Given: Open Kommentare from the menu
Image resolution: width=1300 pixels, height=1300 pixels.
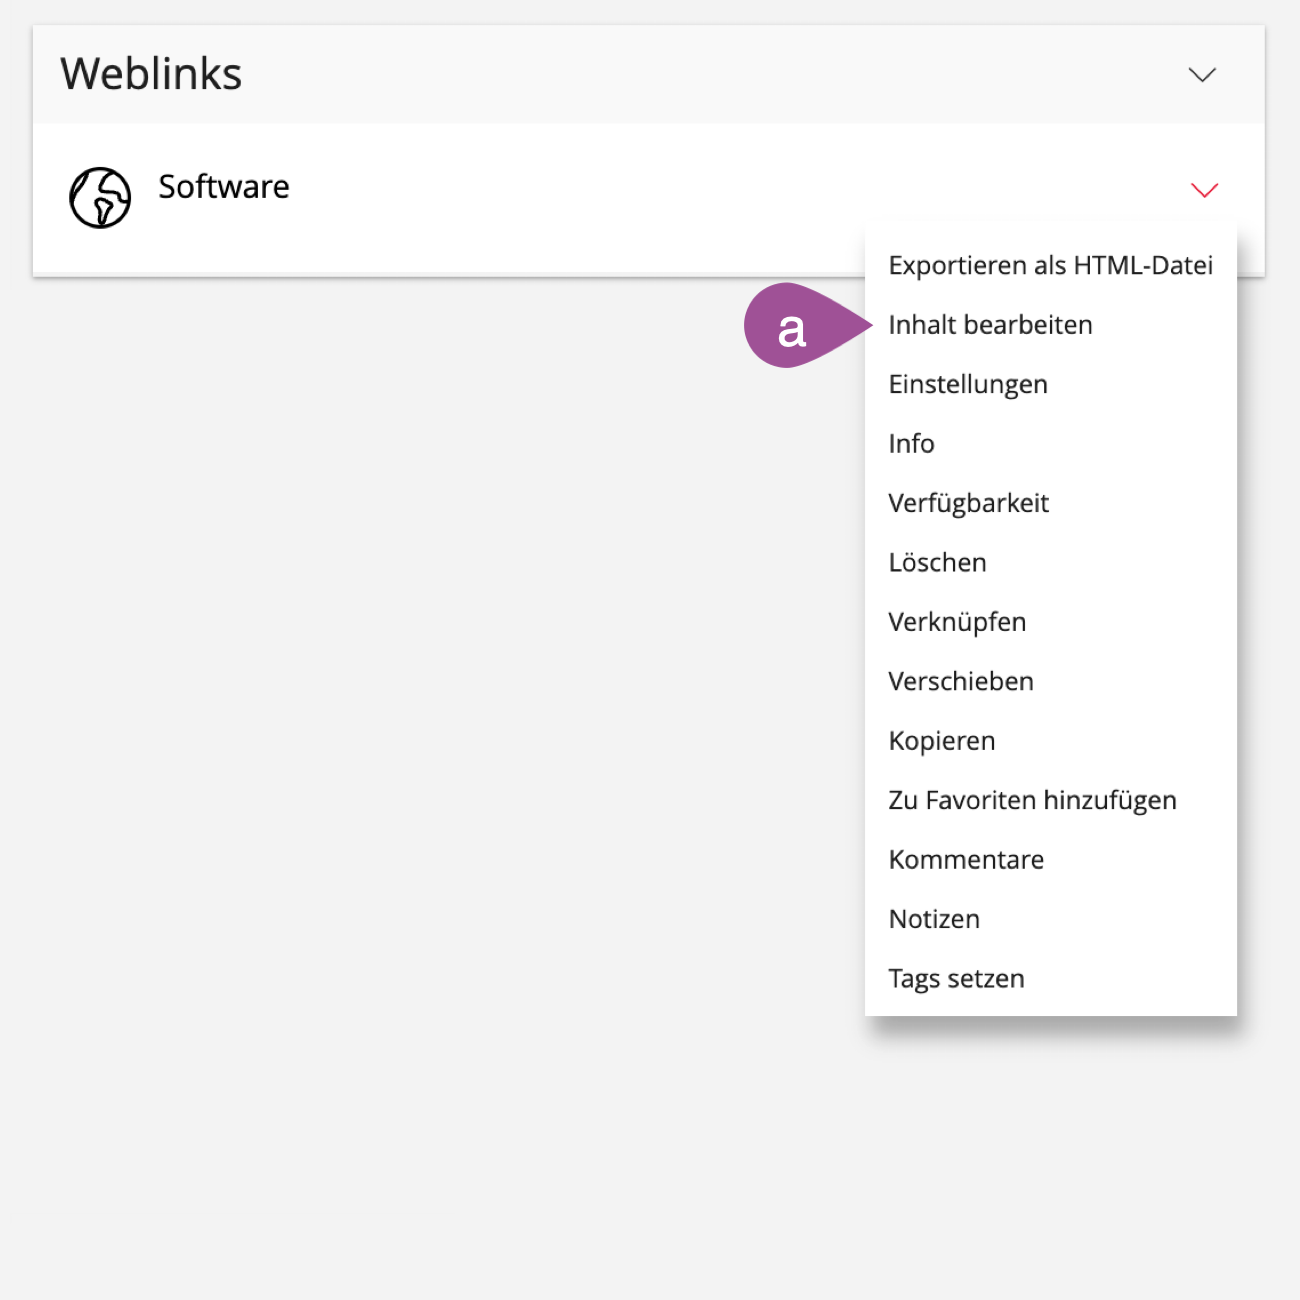Looking at the screenshot, I should coord(966,860).
